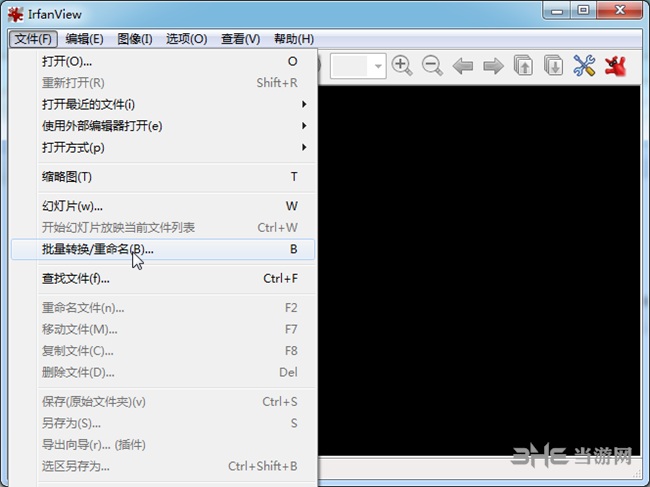This screenshot has width=650, height=487.
Task: Choose 幻灯片(w)... menu entry
Action: pos(163,206)
